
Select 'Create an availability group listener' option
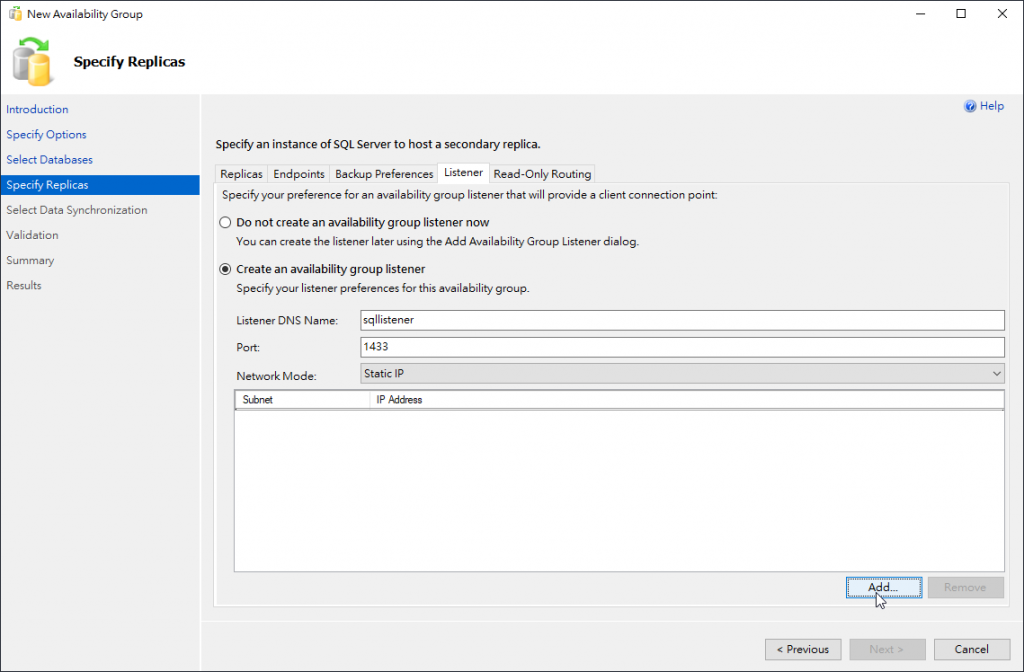pyautogui.click(x=225, y=269)
